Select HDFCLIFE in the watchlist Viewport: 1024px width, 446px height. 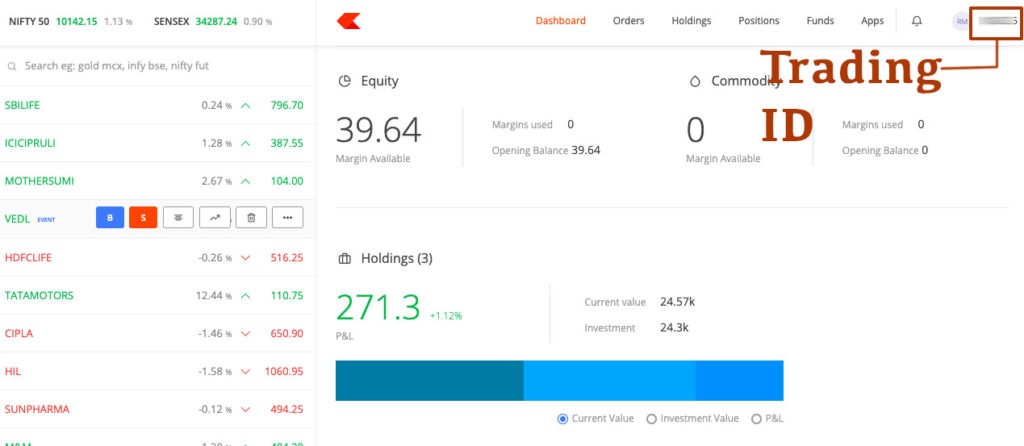[x=28, y=258]
